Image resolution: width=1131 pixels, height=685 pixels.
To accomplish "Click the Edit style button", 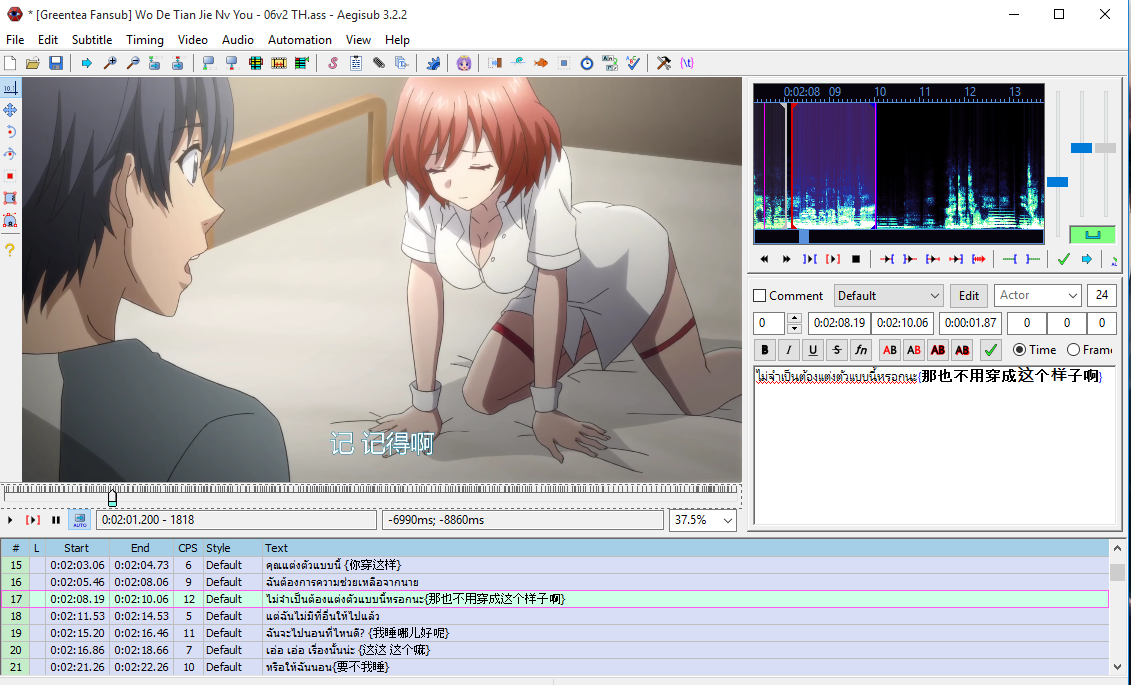I will click(969, 296).
